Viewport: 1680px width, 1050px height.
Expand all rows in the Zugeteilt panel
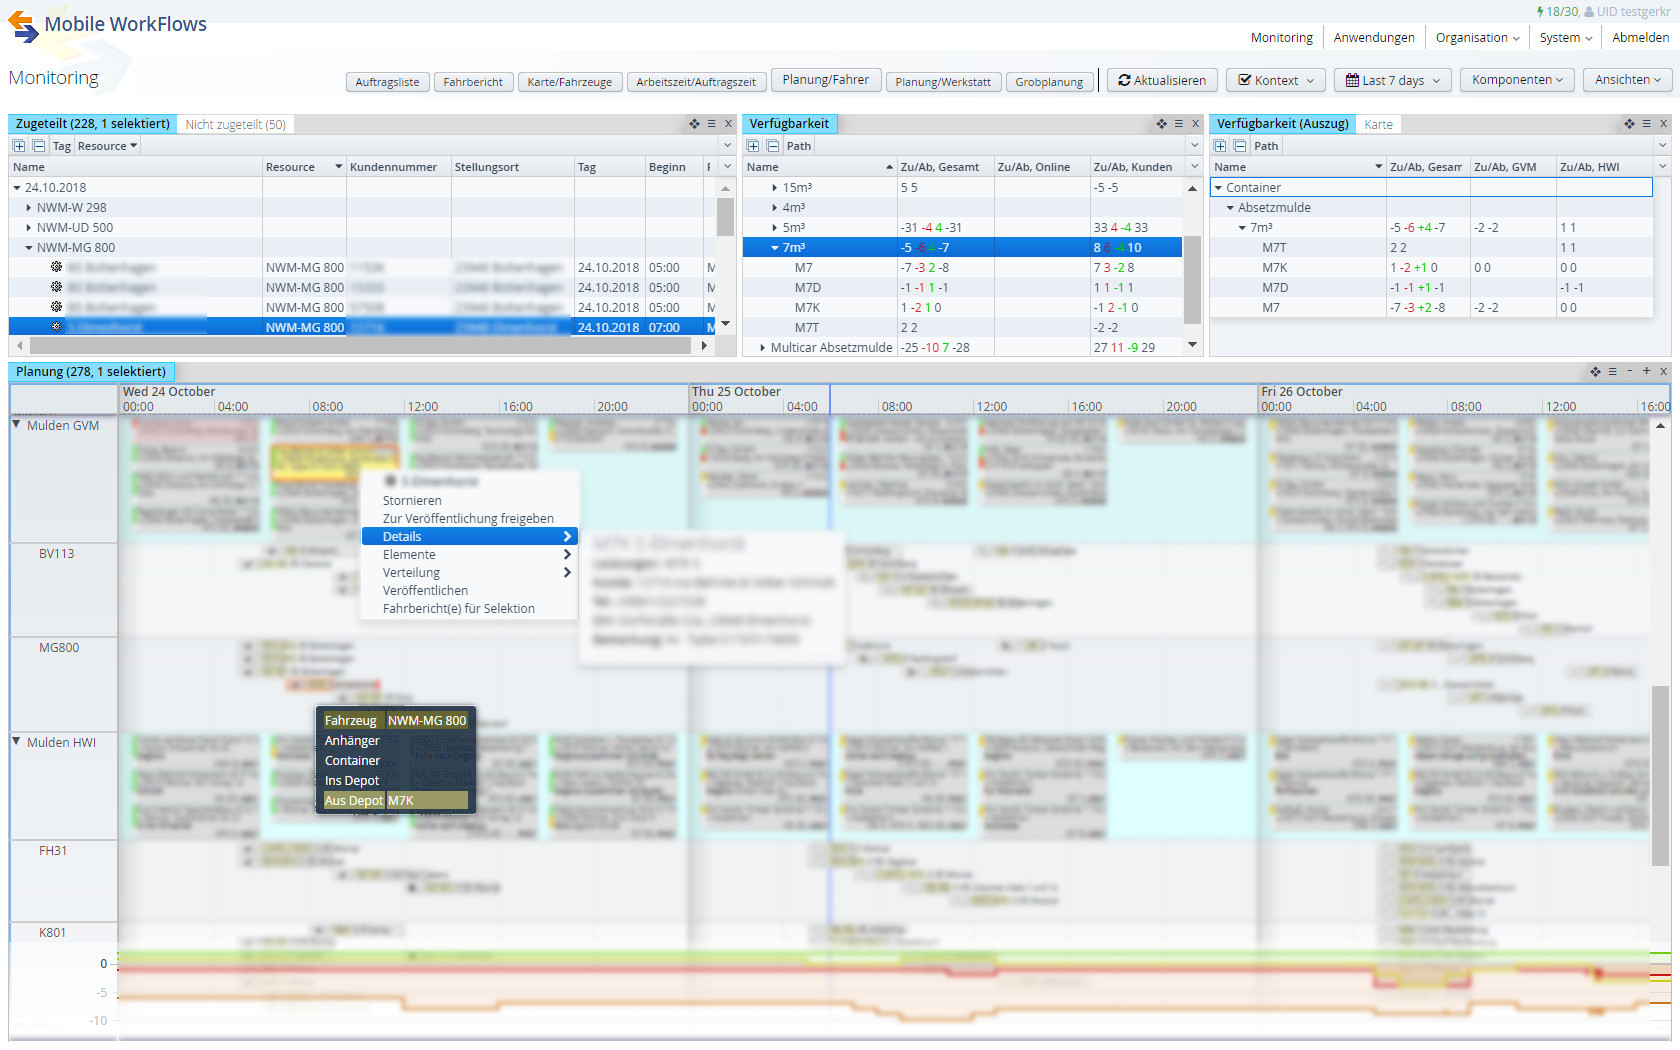(x=19, y=146)
